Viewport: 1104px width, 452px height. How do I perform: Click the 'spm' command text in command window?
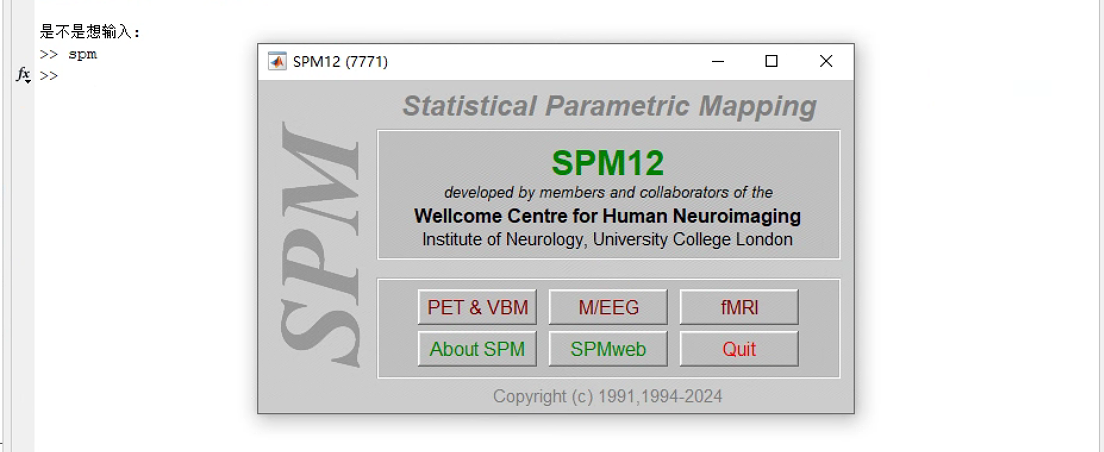[83, 54]
